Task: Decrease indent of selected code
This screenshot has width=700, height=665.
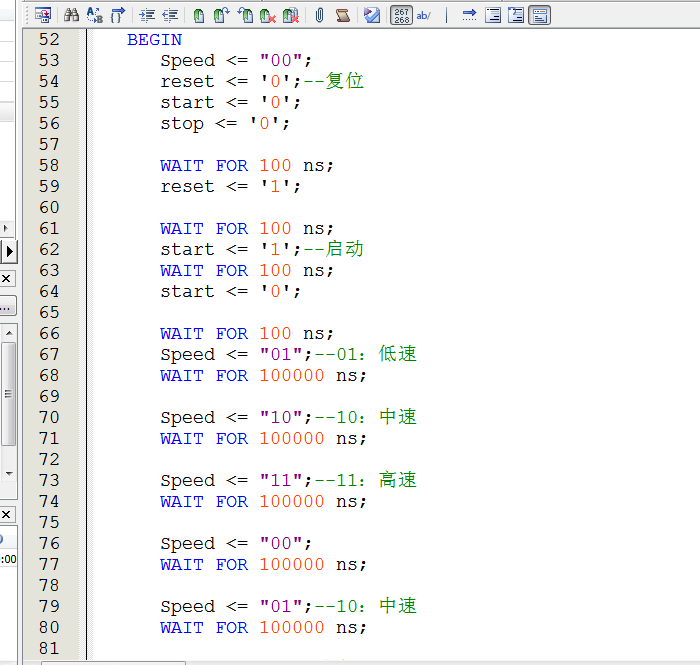Action: click(x=170, y=15)
